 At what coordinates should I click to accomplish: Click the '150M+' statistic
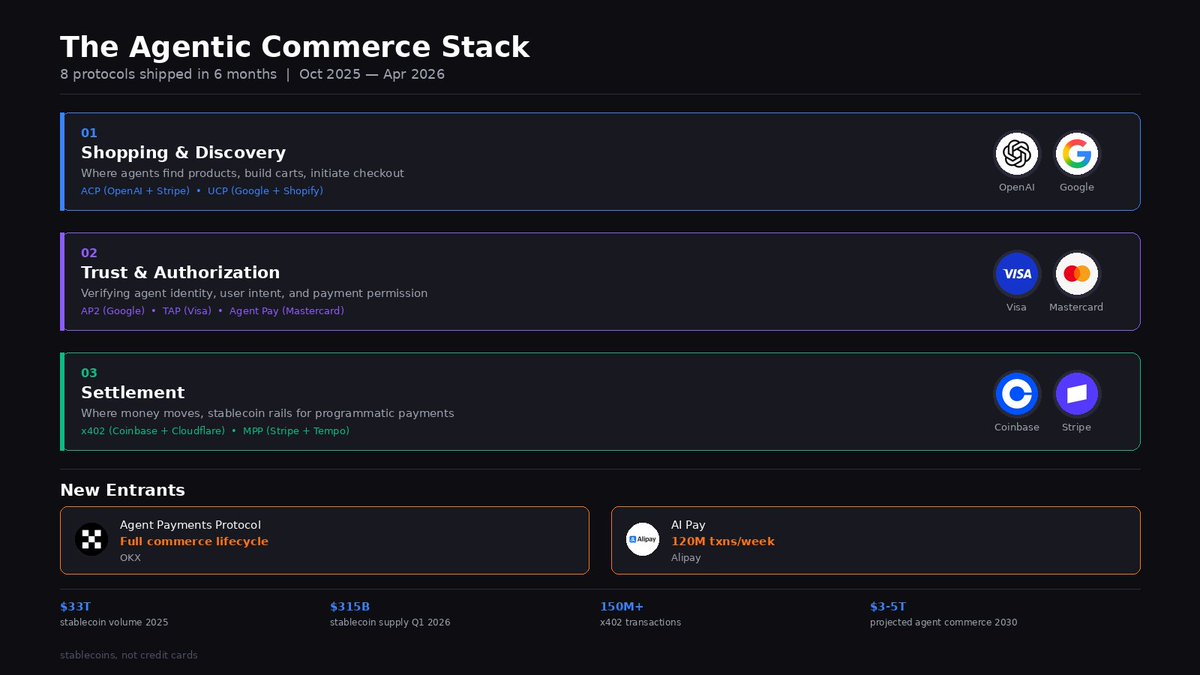[622, 607]
